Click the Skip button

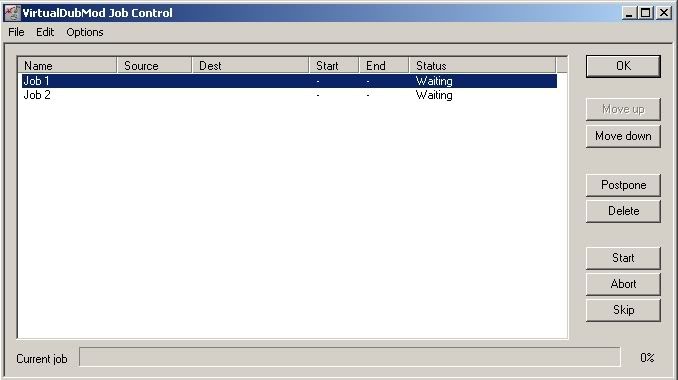click(623, 310)
